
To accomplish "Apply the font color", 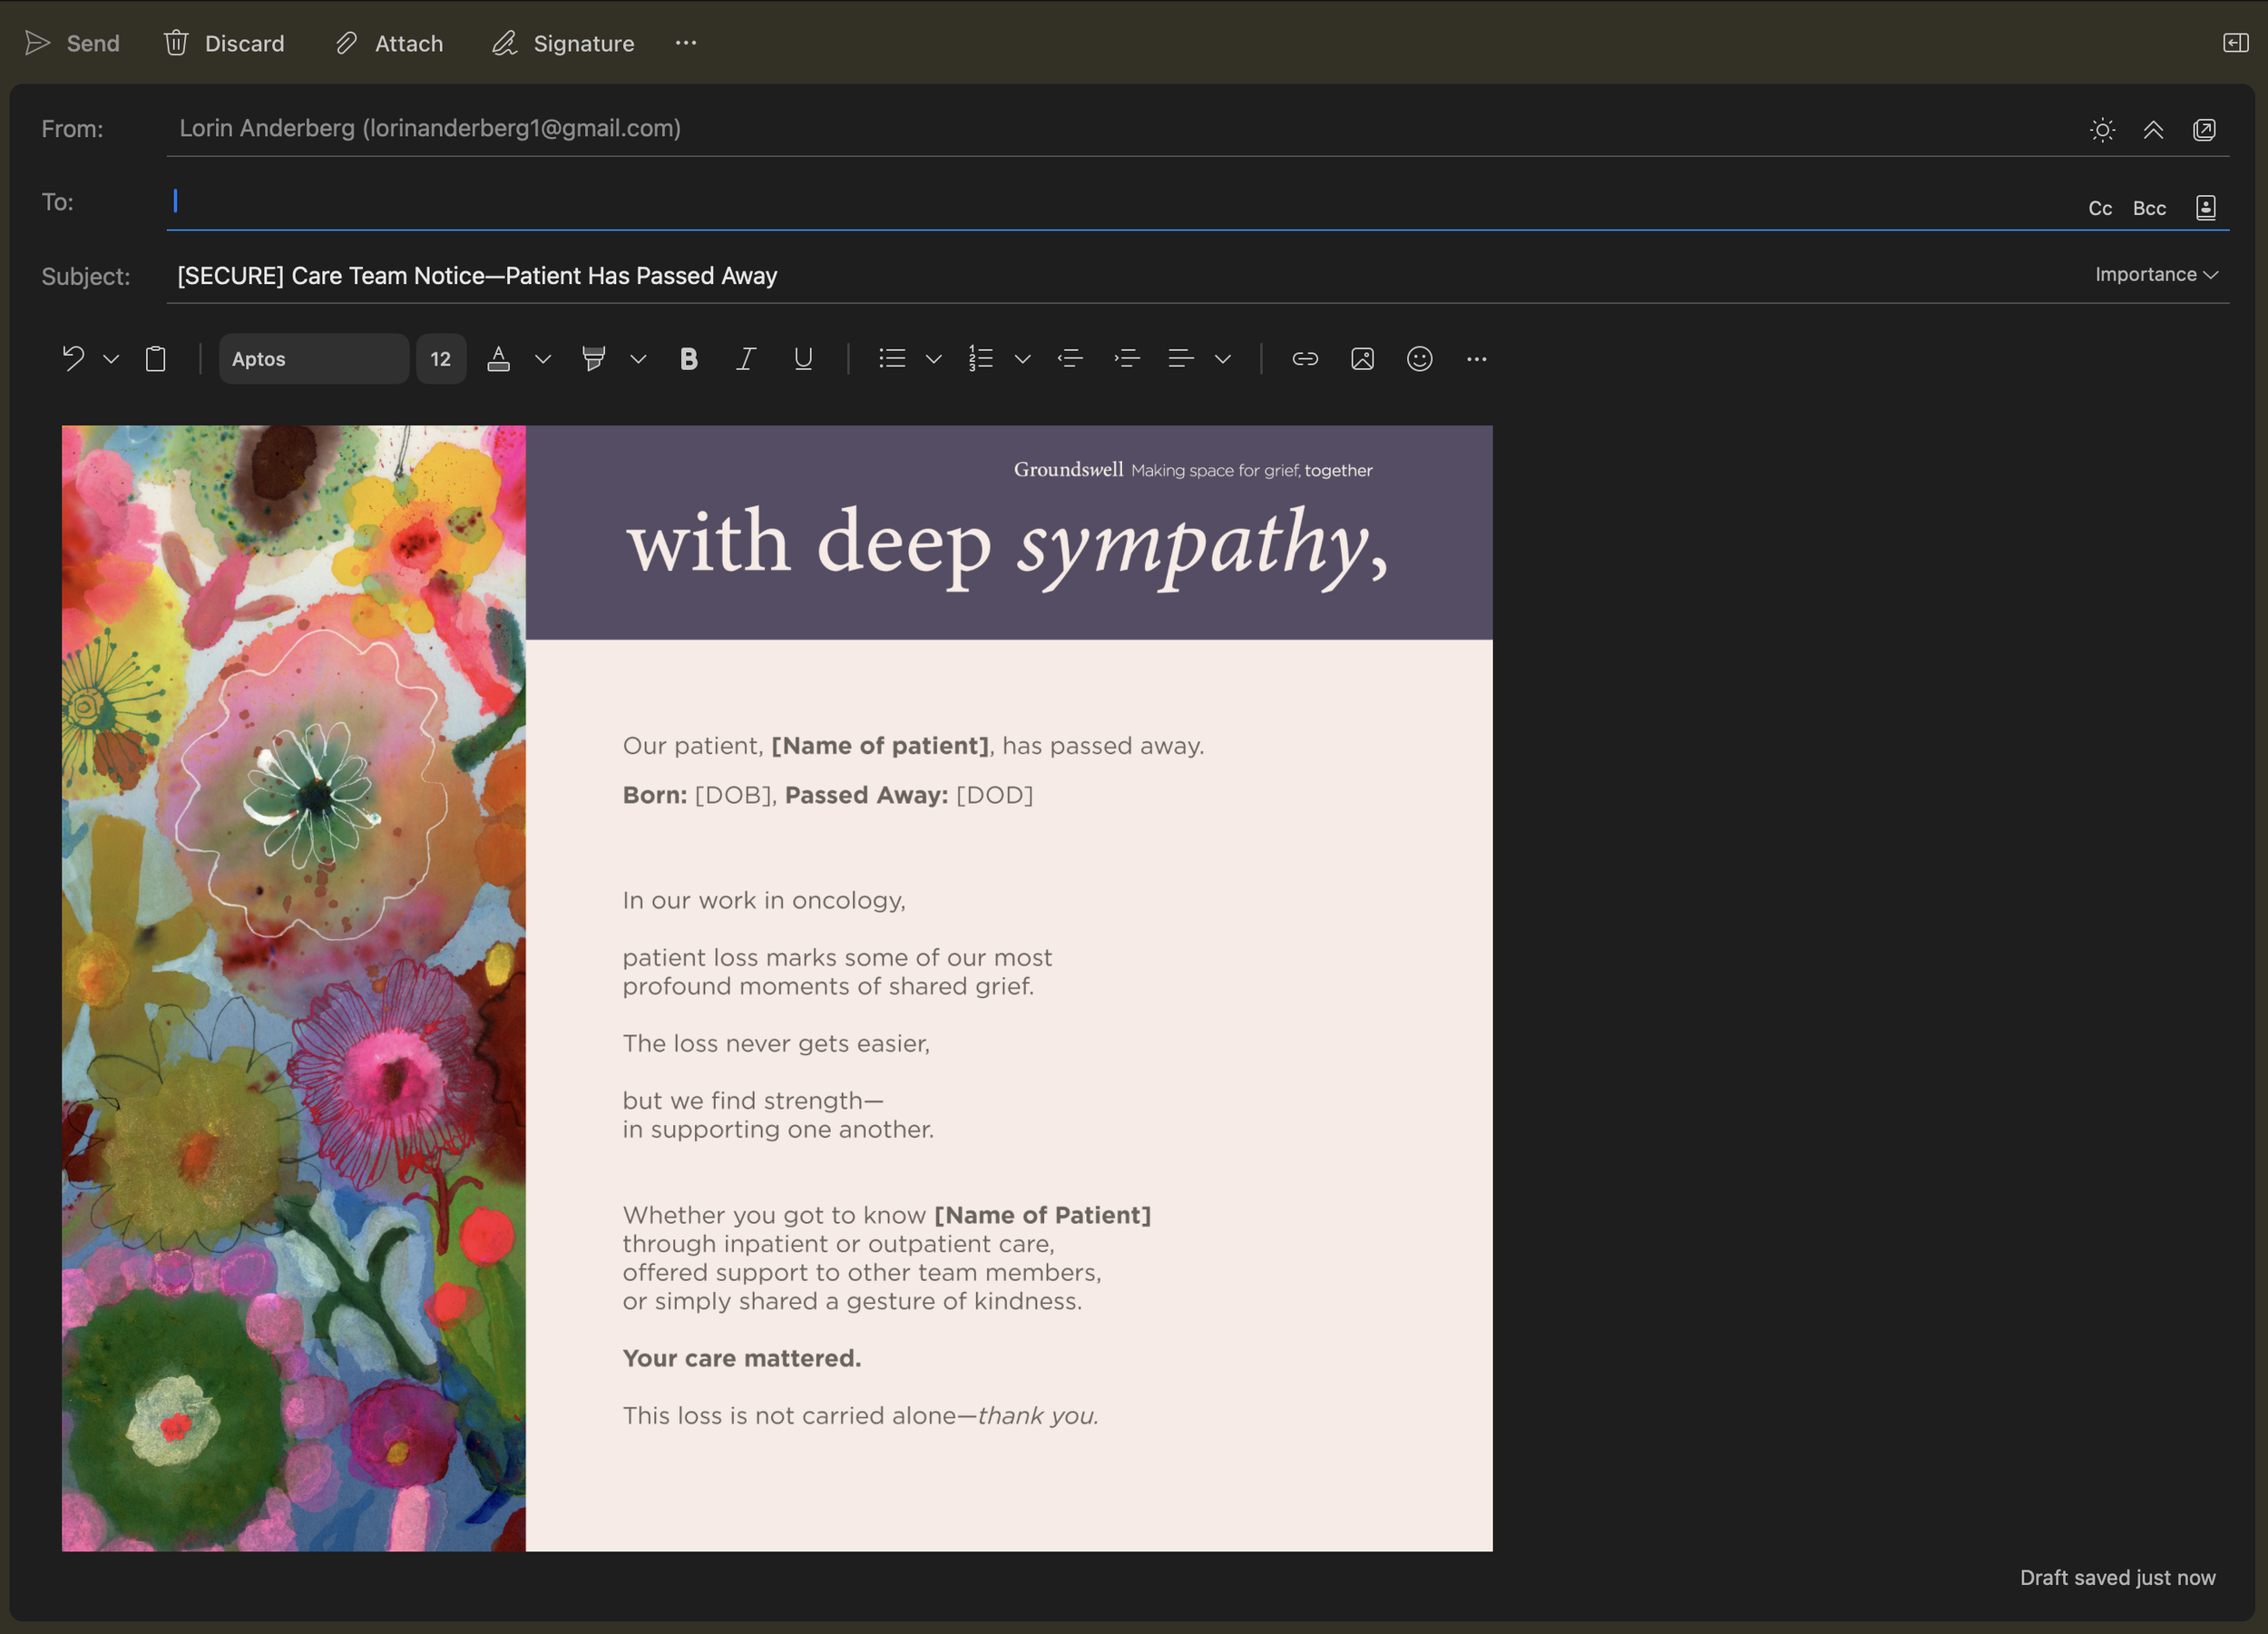I will tap(499, 358).
